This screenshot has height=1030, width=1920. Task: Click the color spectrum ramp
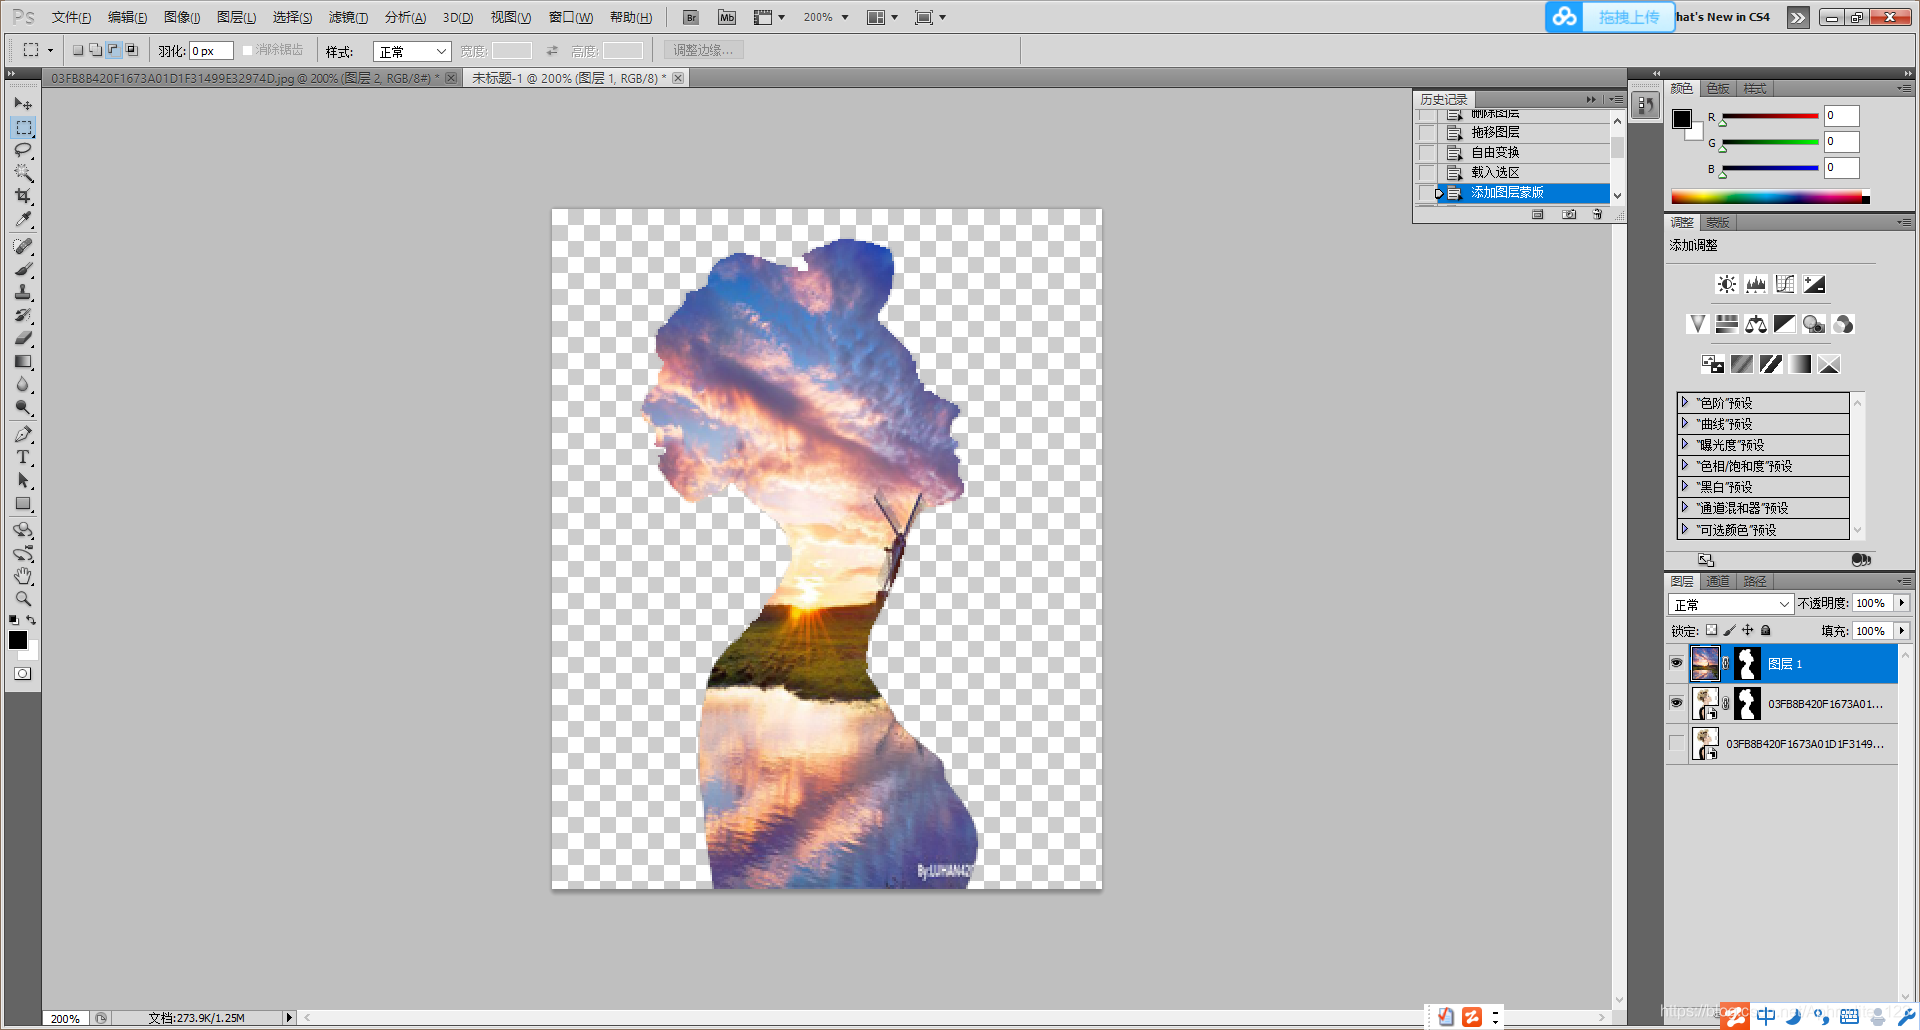(x=1770, y=198)
